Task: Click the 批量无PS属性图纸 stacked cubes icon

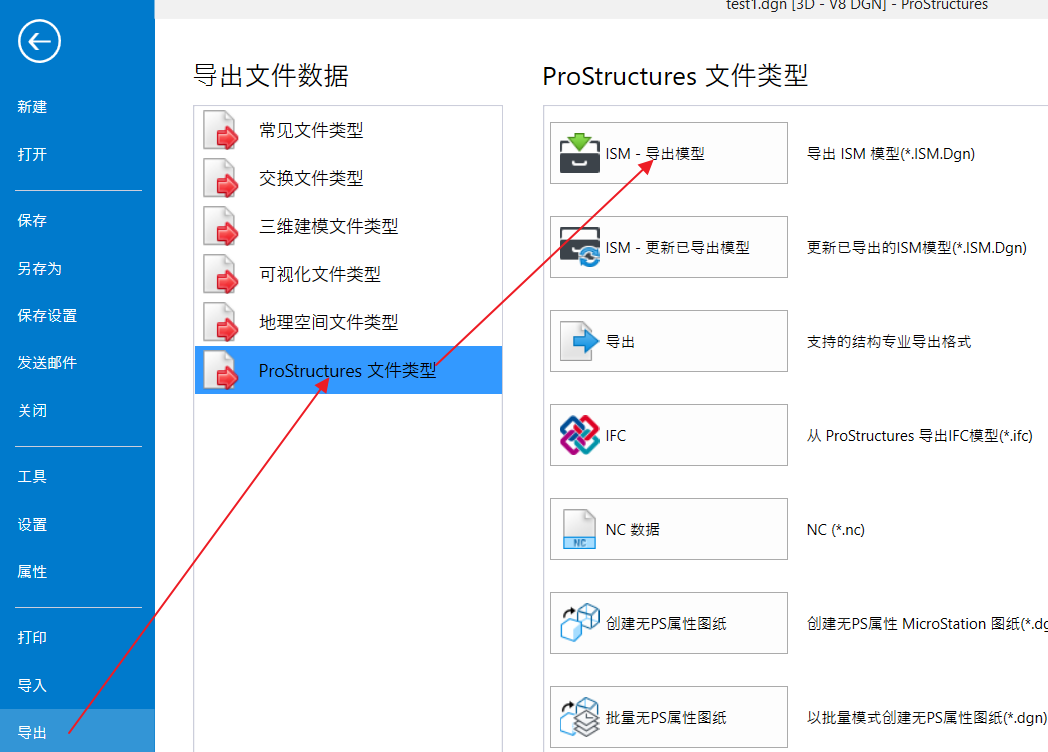Action: coord(579,717)
